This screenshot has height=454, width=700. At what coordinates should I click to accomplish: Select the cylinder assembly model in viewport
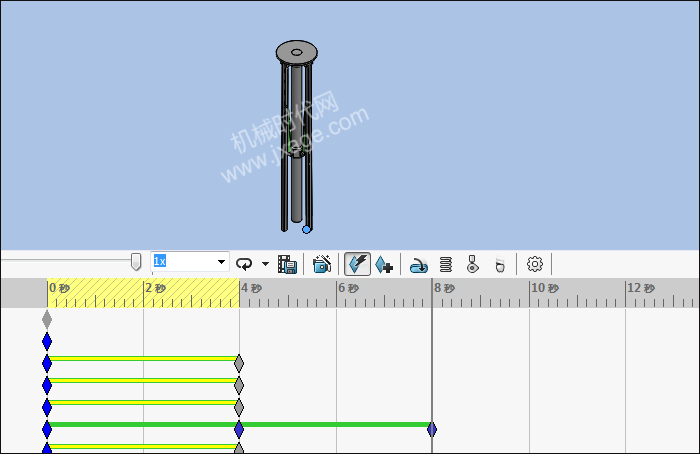tap(296, 137)
